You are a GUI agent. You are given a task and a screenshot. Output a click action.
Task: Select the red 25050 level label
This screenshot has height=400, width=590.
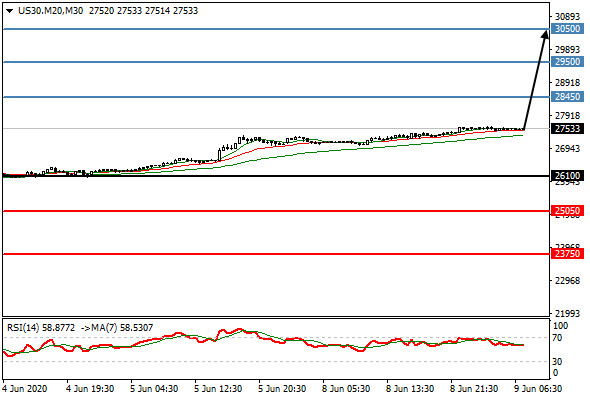(568, 211)
